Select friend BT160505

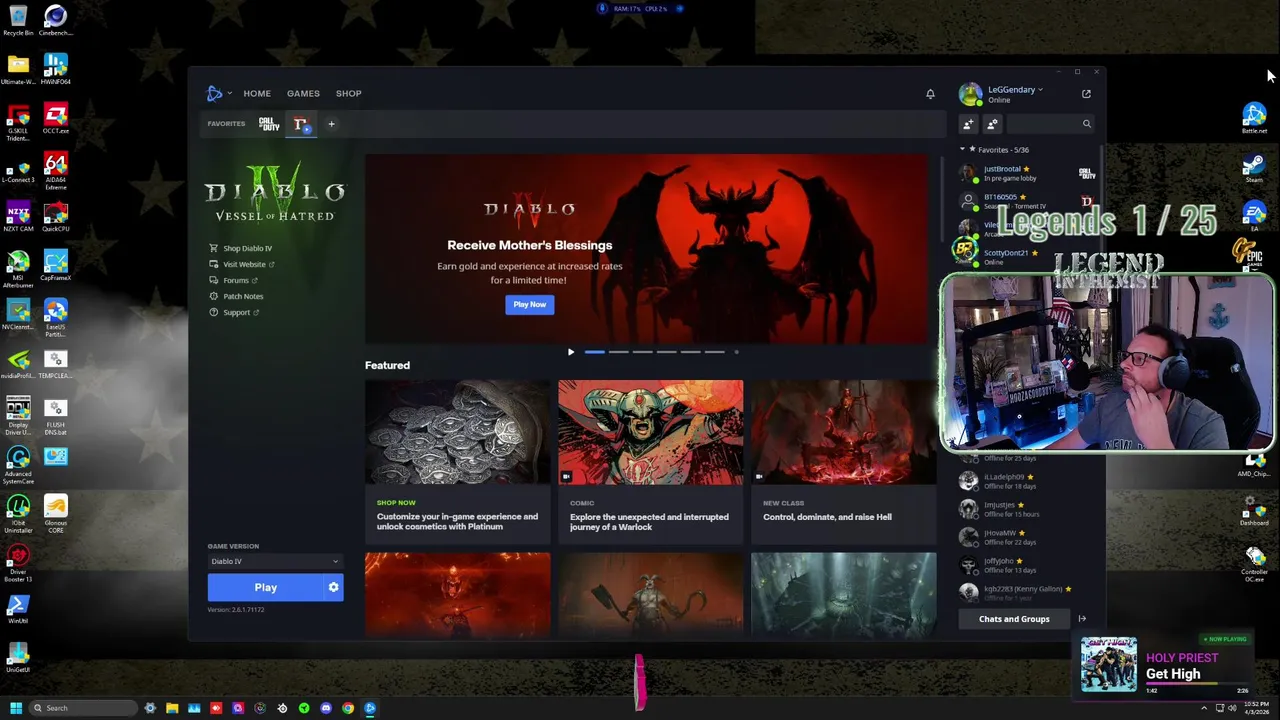click(1027, 201)
